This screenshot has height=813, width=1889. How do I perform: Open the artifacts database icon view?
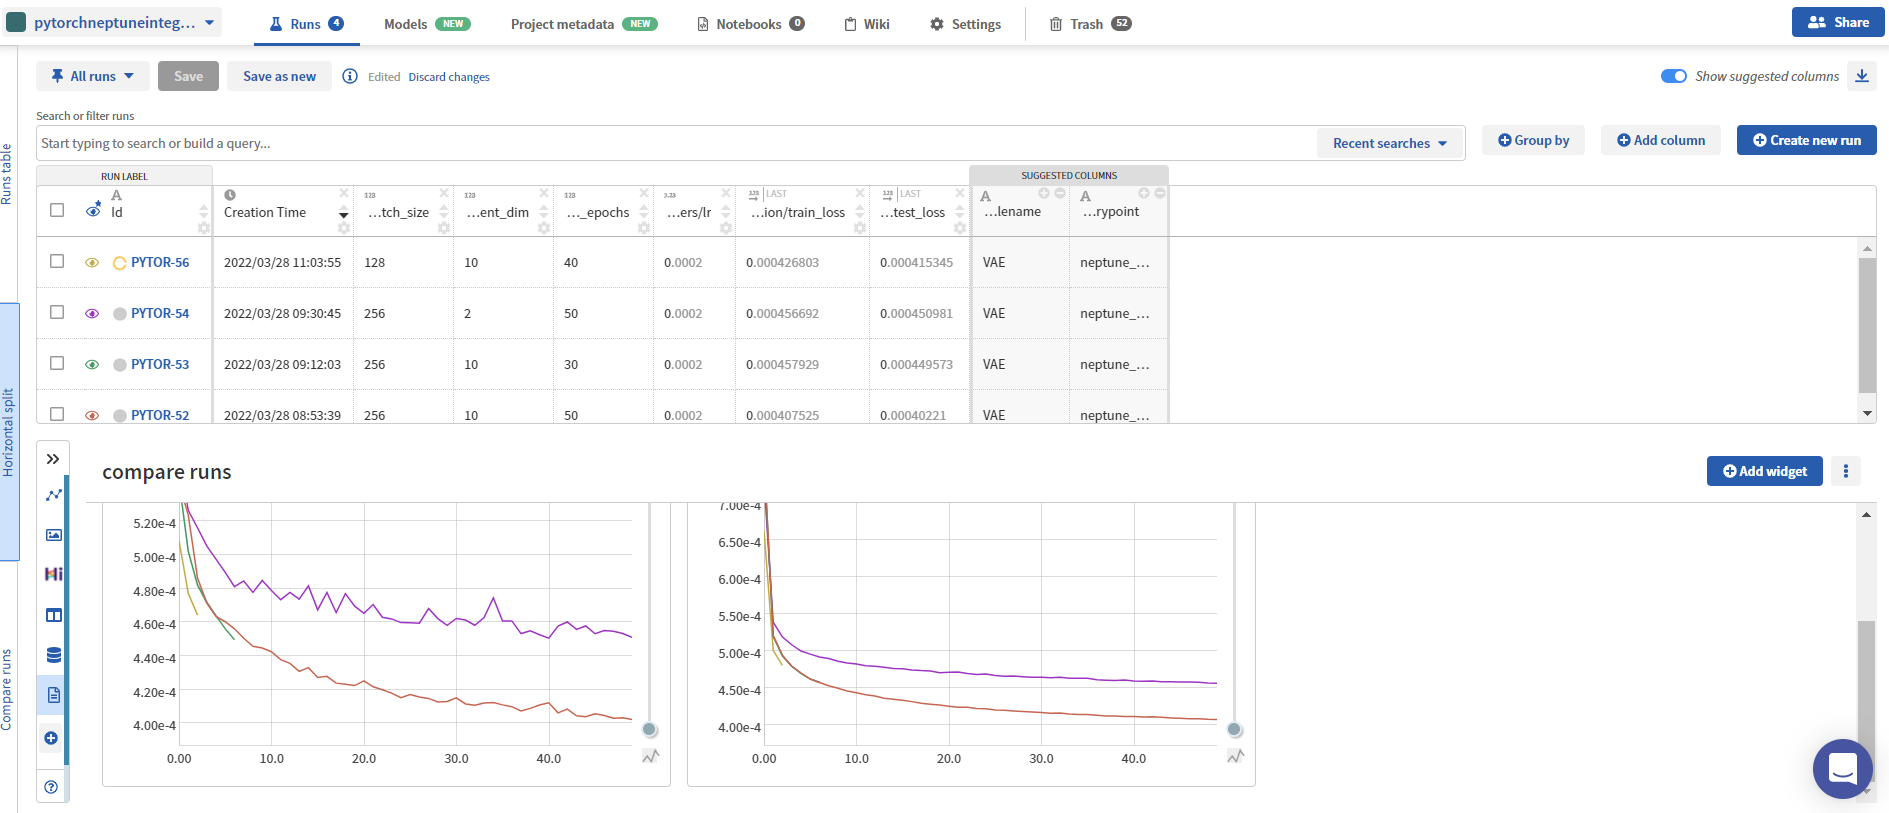tap(53, 655)
